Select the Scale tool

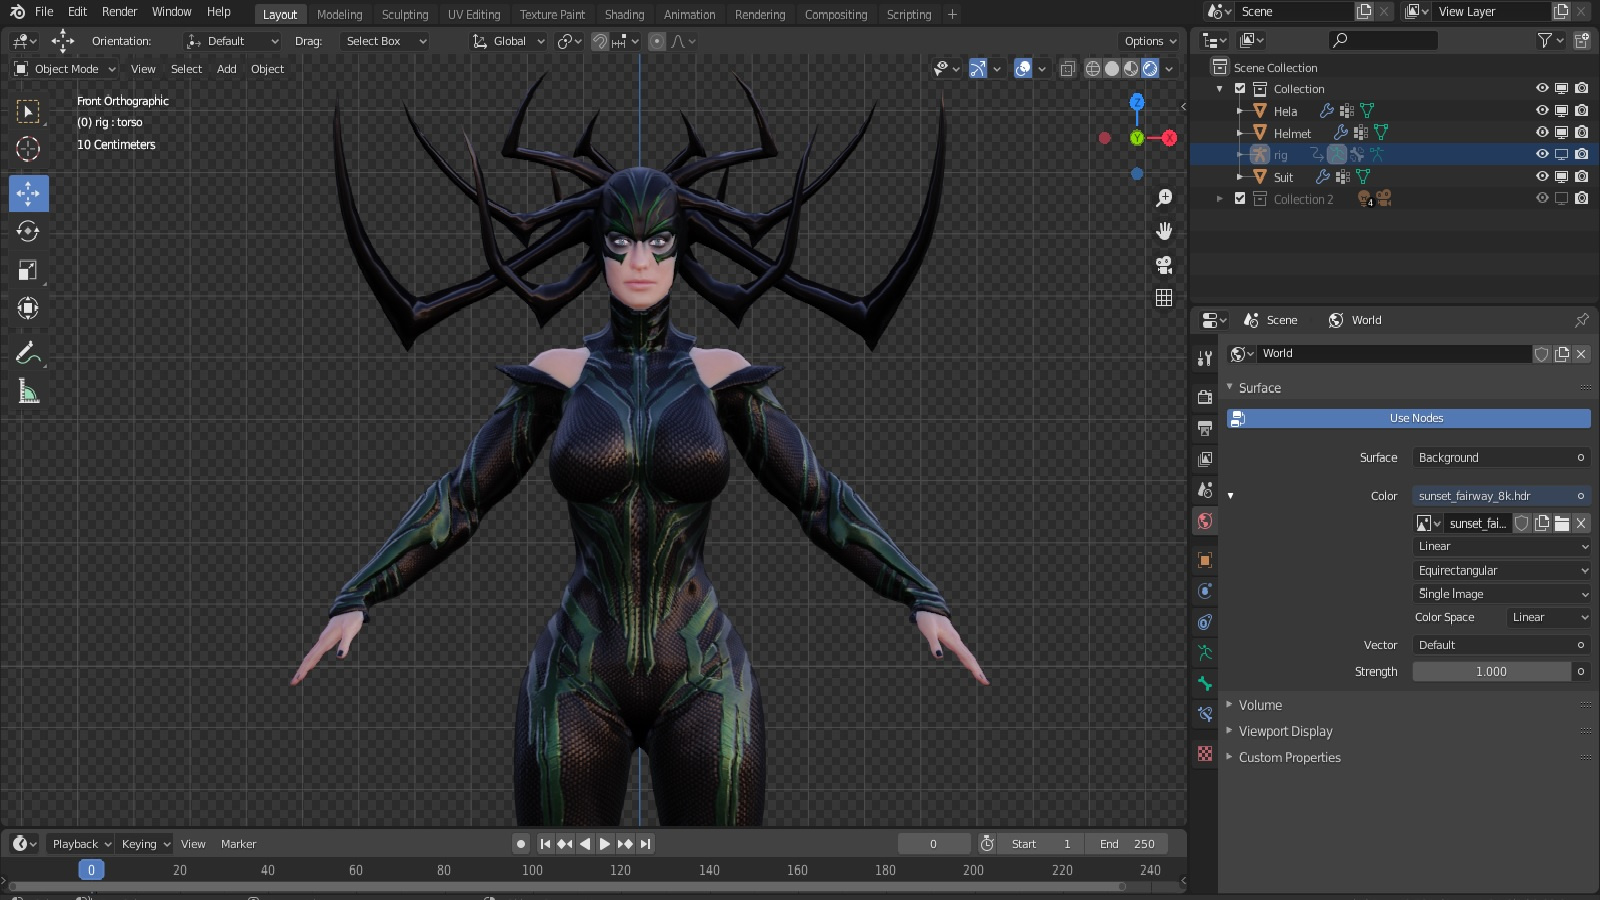click(x=28, y=270)
